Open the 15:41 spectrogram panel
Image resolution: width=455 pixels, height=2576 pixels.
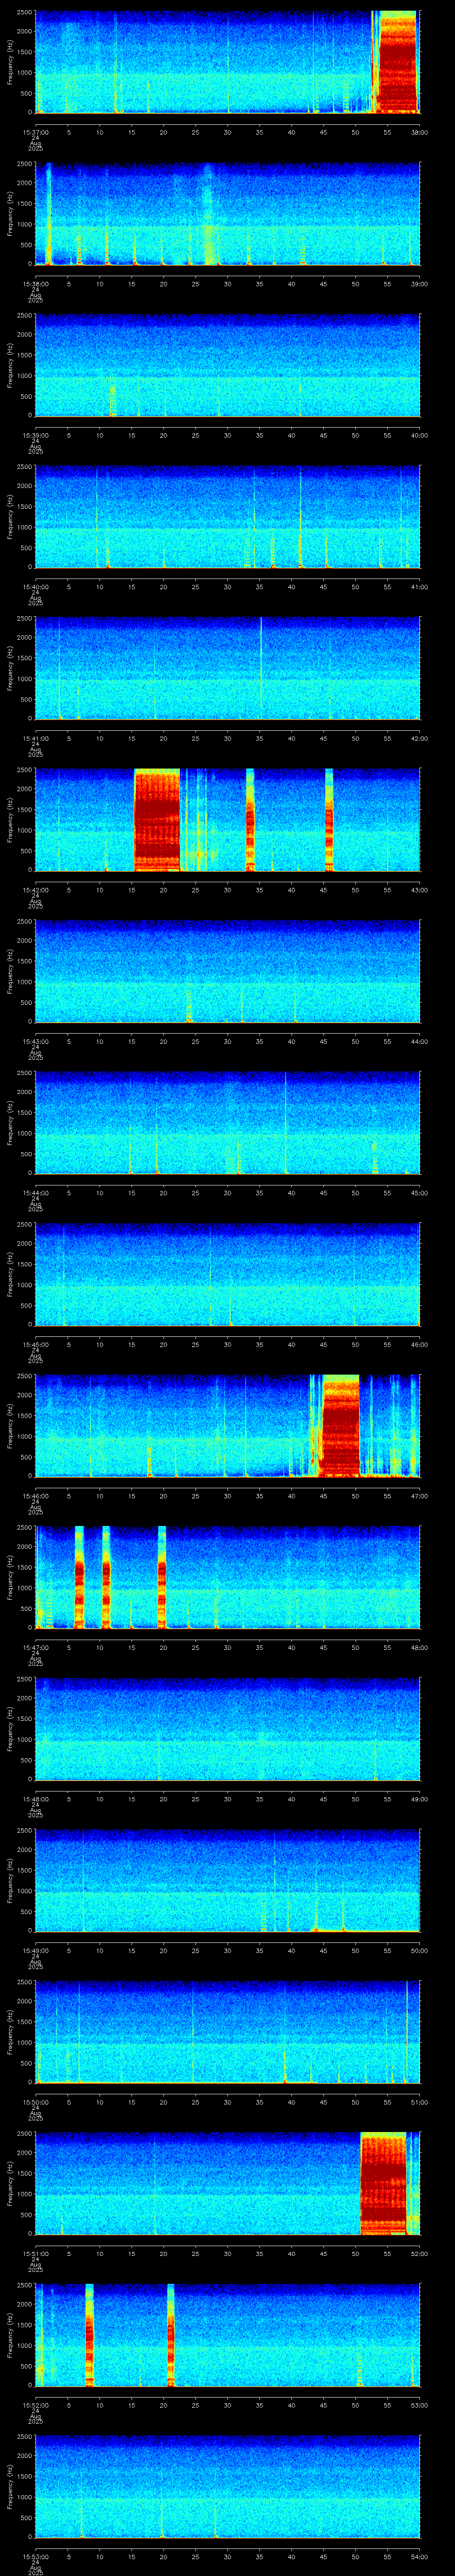(x=227, y=668)
